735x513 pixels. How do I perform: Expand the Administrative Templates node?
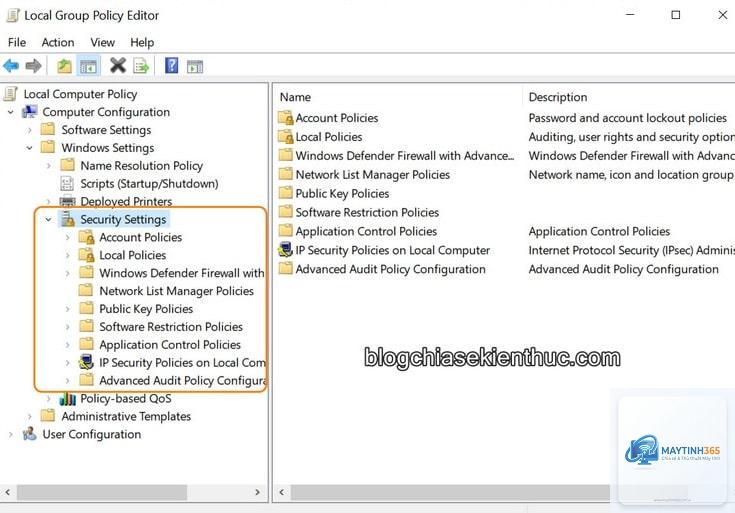point(30,416)
